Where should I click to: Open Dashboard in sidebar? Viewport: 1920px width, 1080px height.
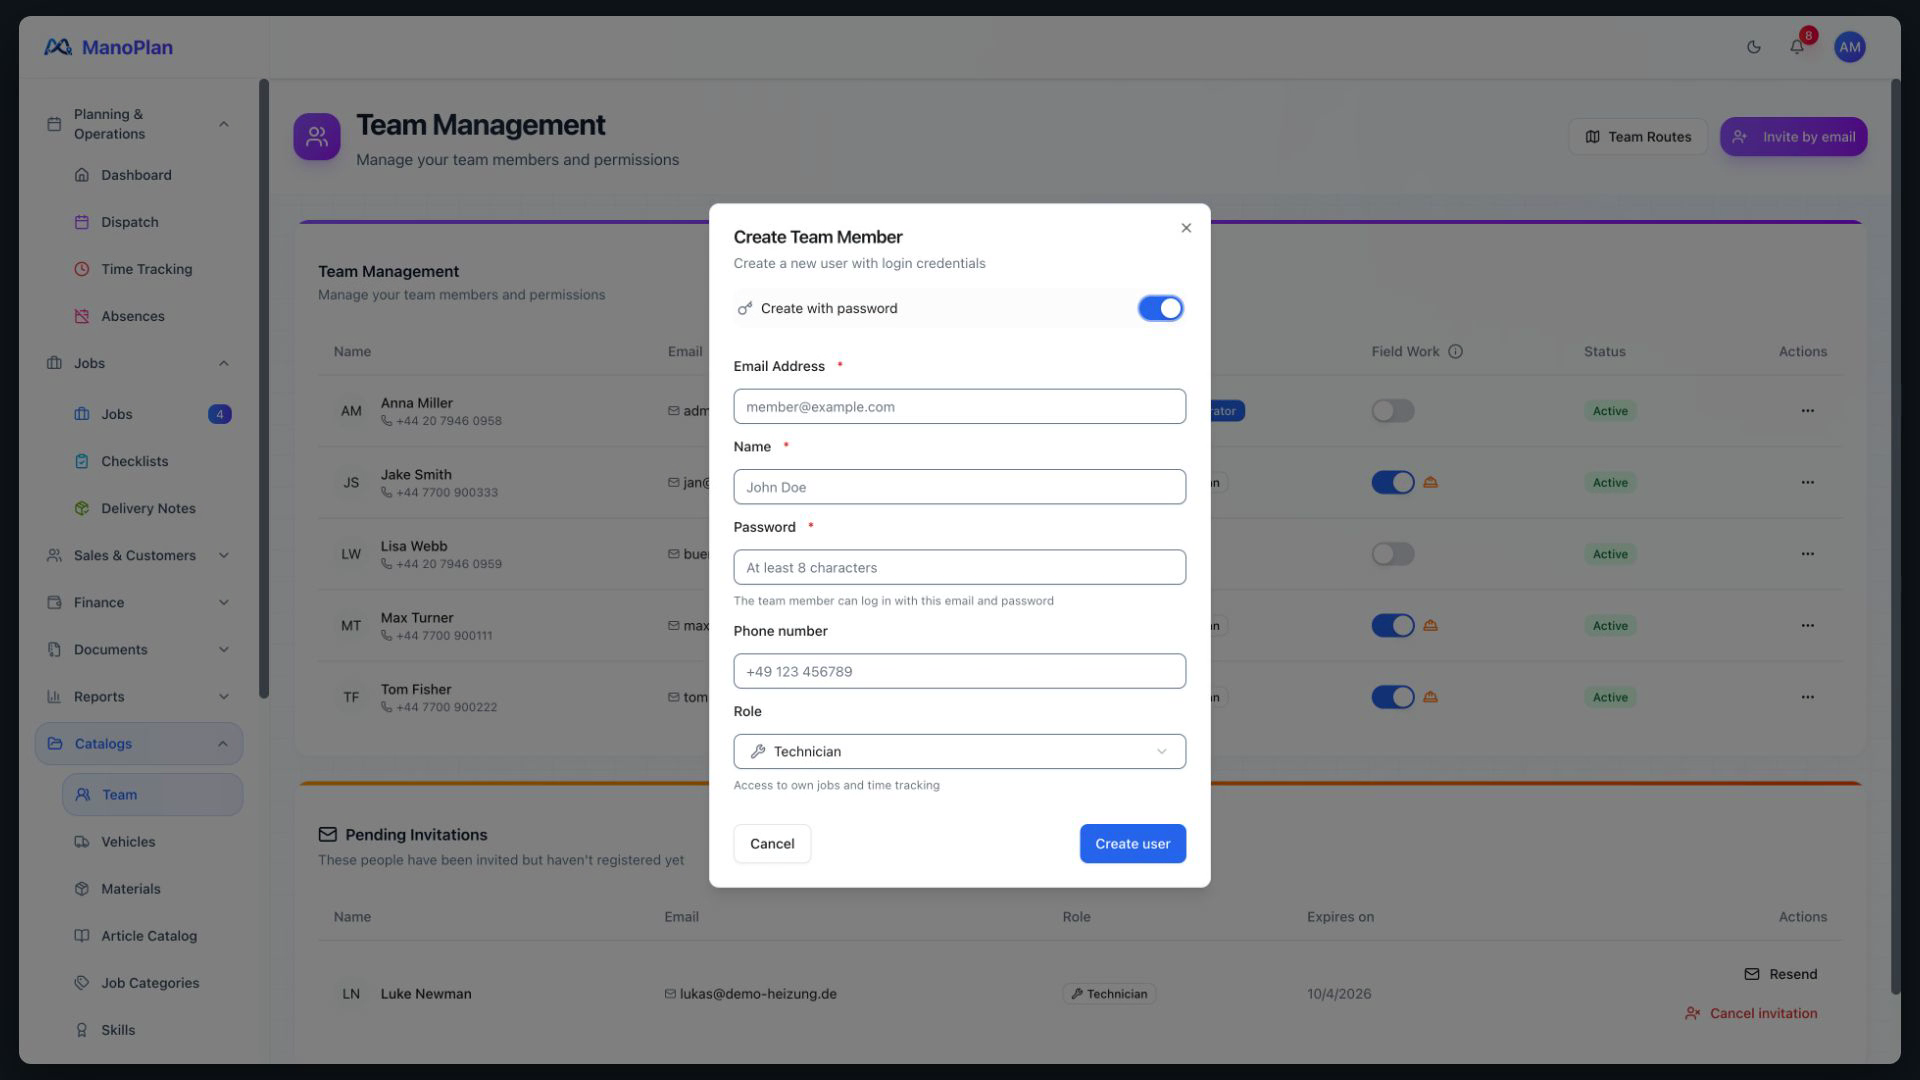click(152, 175)
